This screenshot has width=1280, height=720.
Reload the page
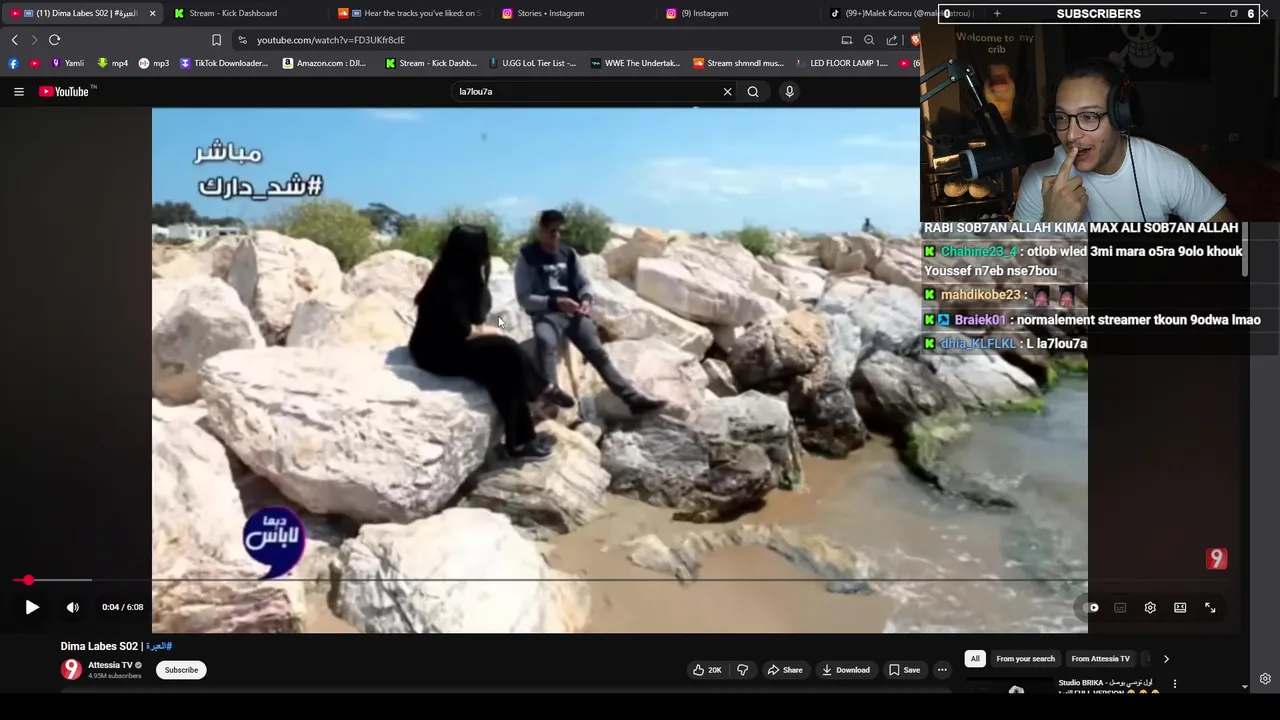(x=54, y=40)
